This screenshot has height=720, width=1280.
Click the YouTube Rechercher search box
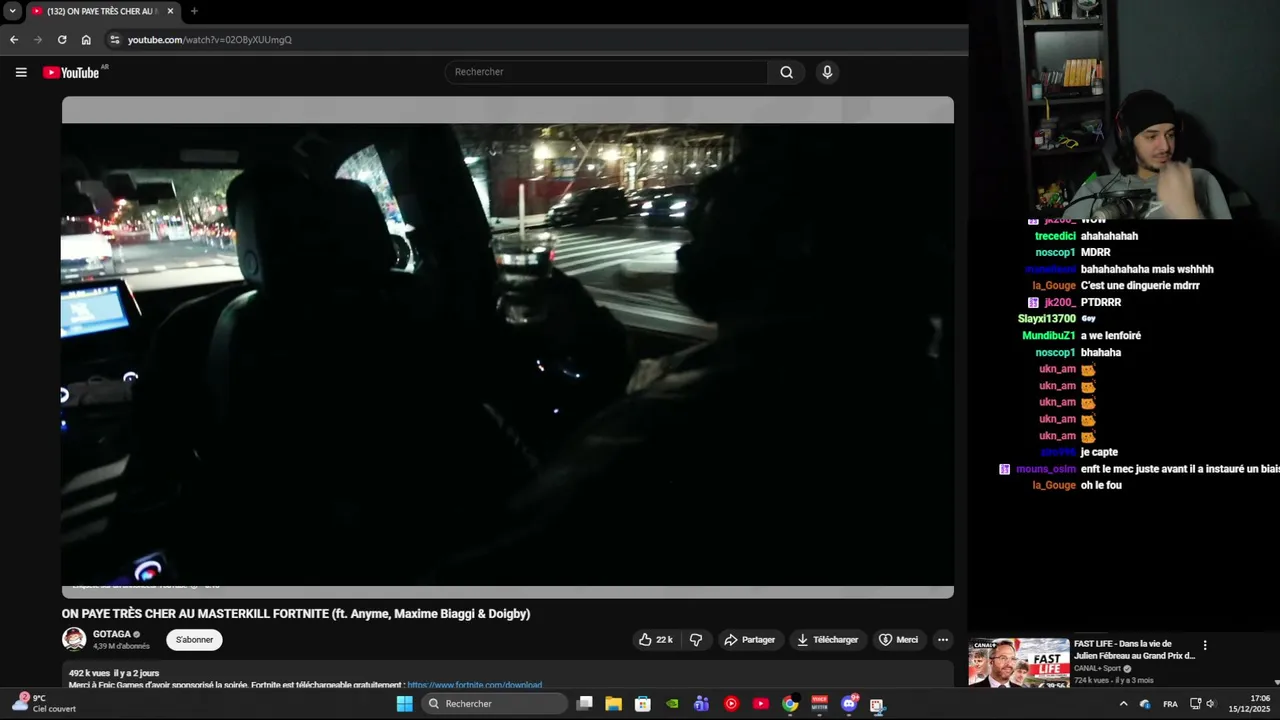606,72
